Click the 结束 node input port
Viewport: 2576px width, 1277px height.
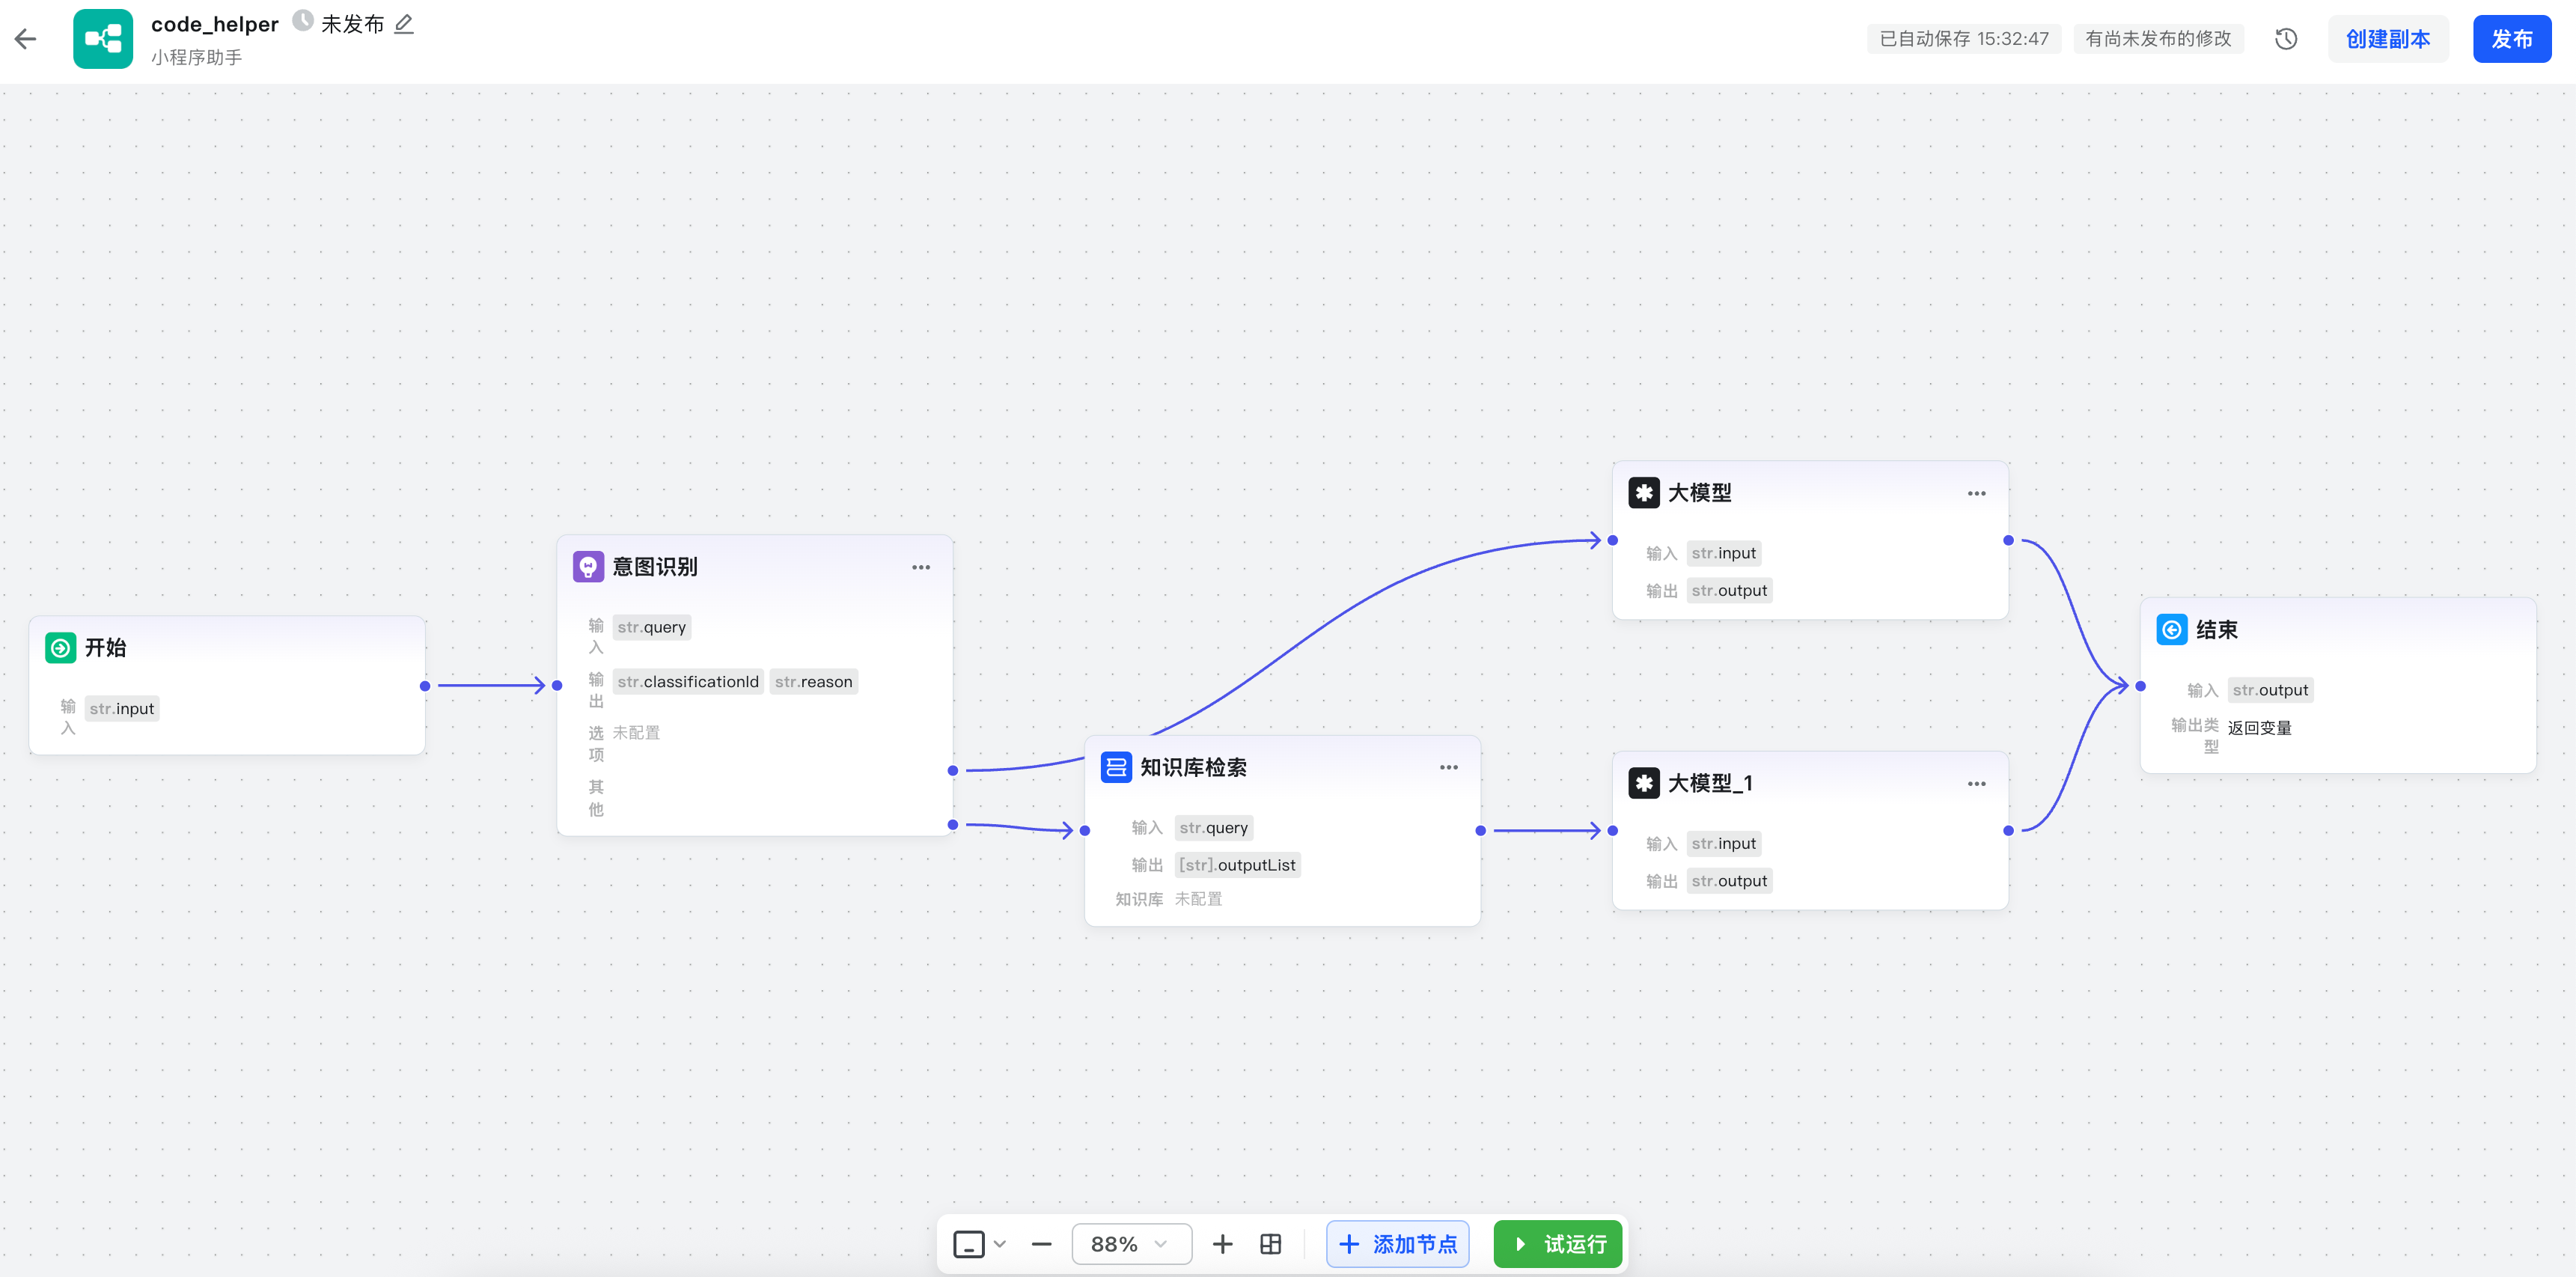point(2141,686)
